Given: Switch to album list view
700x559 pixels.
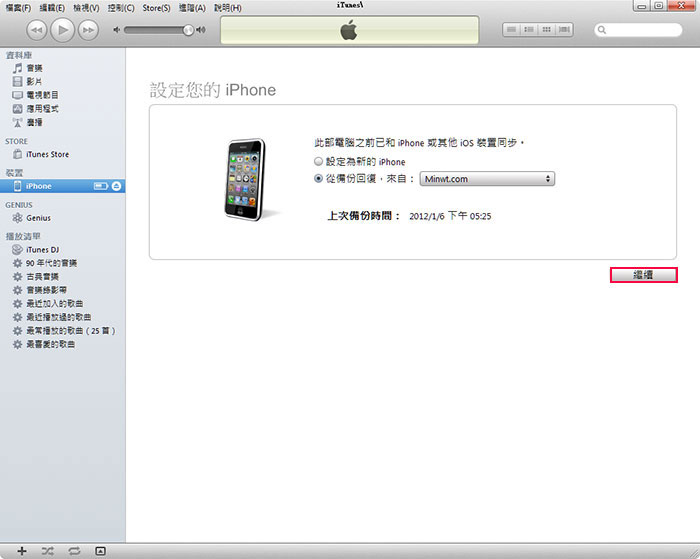Looking at the screenshot, I should (529, 29).
